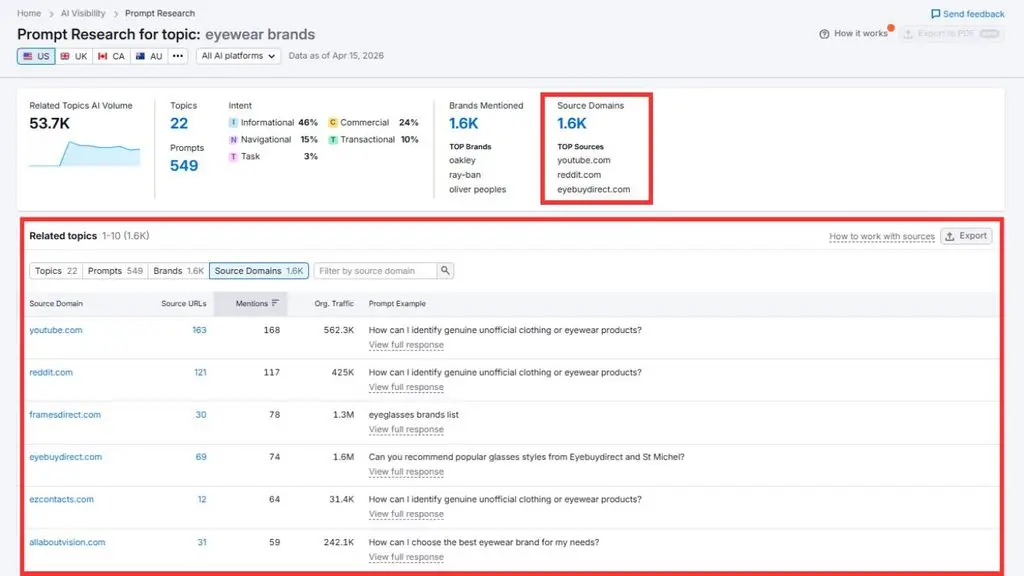Select the US flag country button

pyautogui.click(x=36, y=56)
